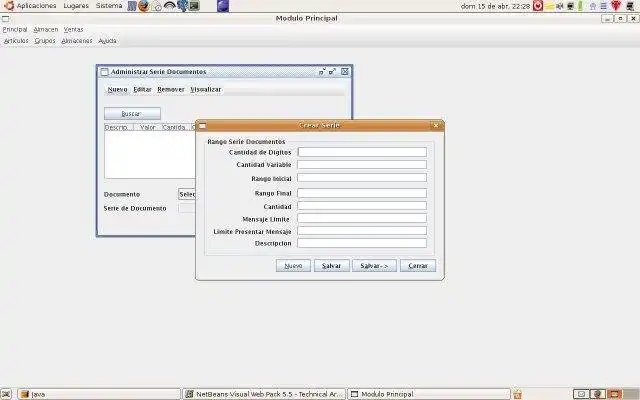Launch Firefox from the top panel
The image size is (640, 400).
143,6
